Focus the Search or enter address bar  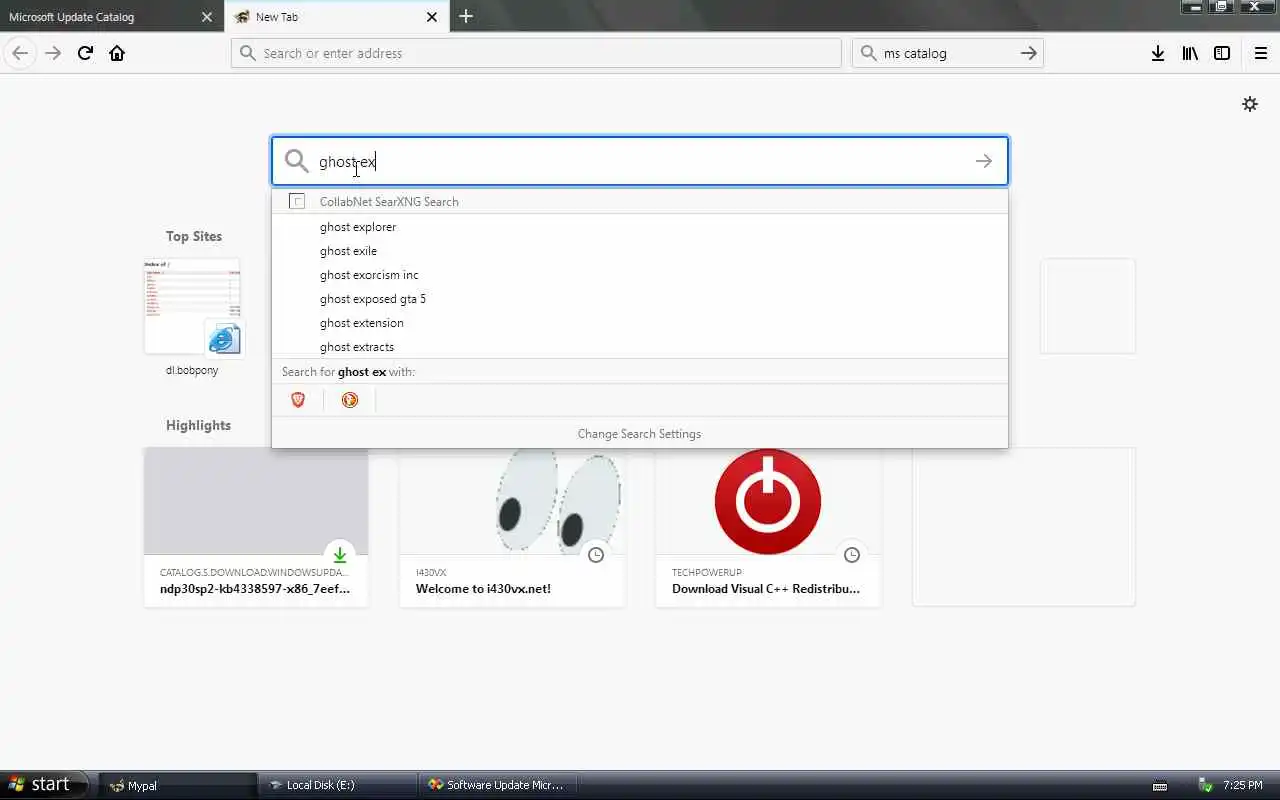(x=536, y=53)
